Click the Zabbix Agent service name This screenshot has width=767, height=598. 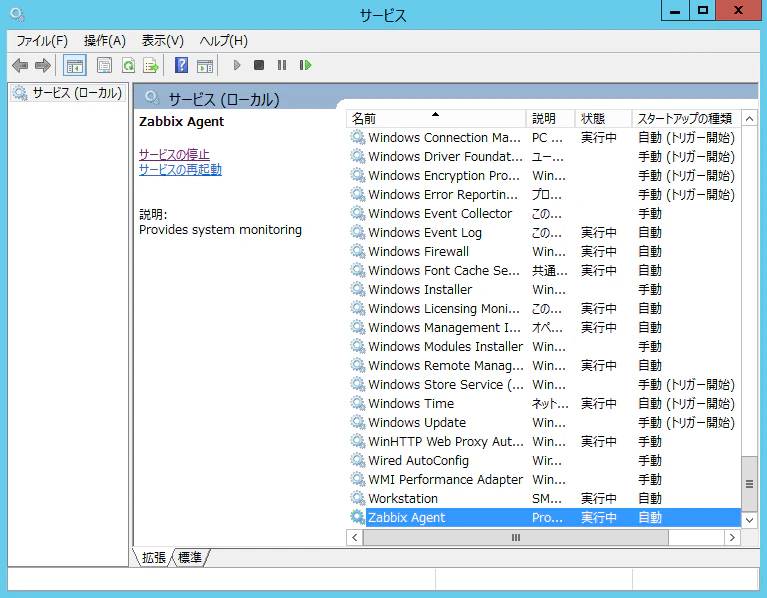pyautogui.click(x=406, y=517)
